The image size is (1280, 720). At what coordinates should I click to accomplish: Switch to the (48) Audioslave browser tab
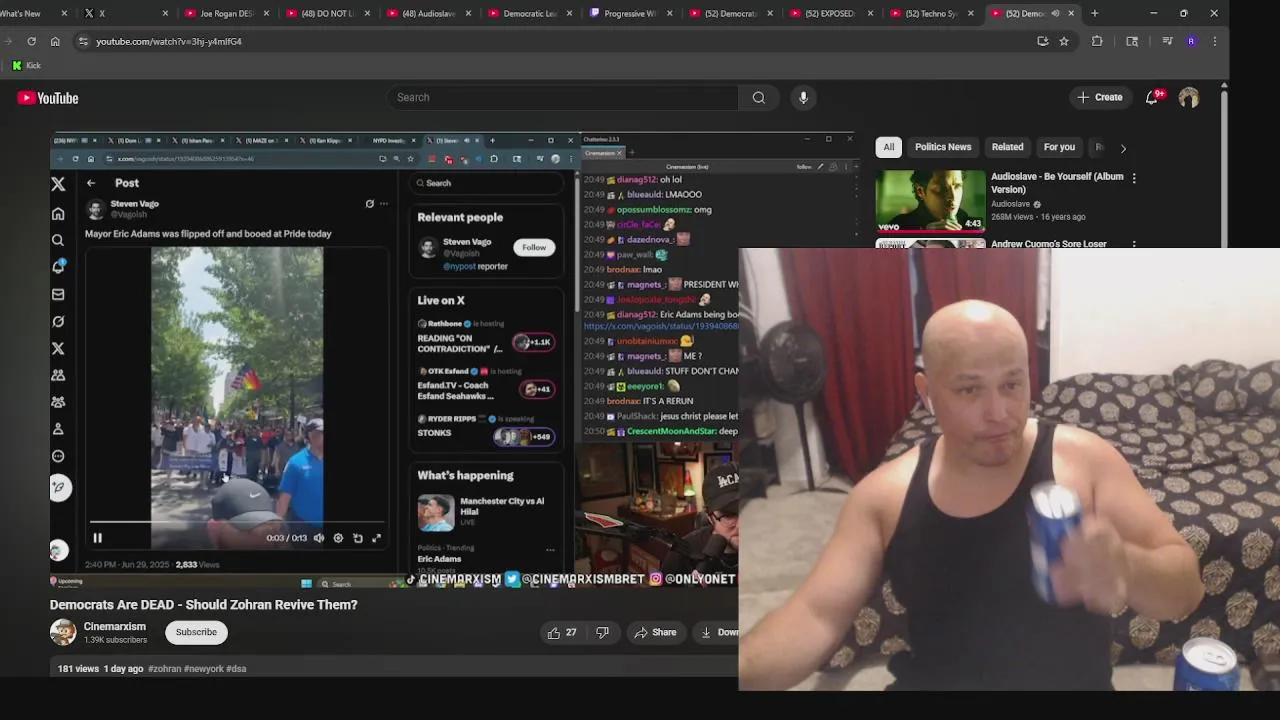point(427,13)
